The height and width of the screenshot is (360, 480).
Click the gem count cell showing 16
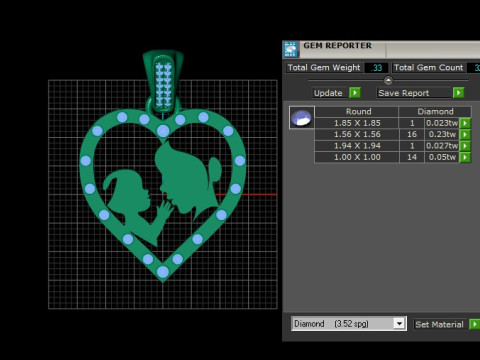tap(412, 134)
